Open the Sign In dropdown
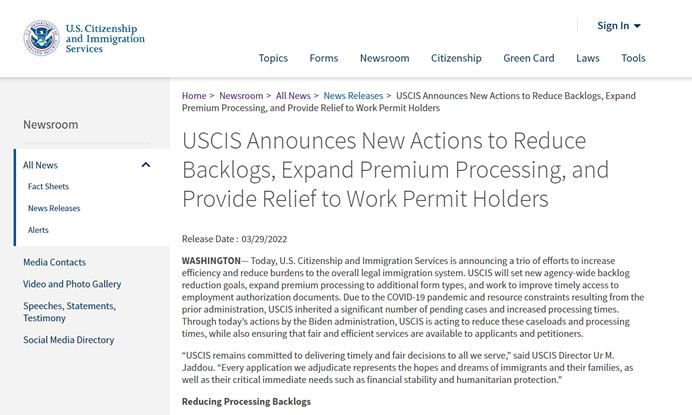Image resolution: width=692 pixels, height=415 pixels. point(619,26)
